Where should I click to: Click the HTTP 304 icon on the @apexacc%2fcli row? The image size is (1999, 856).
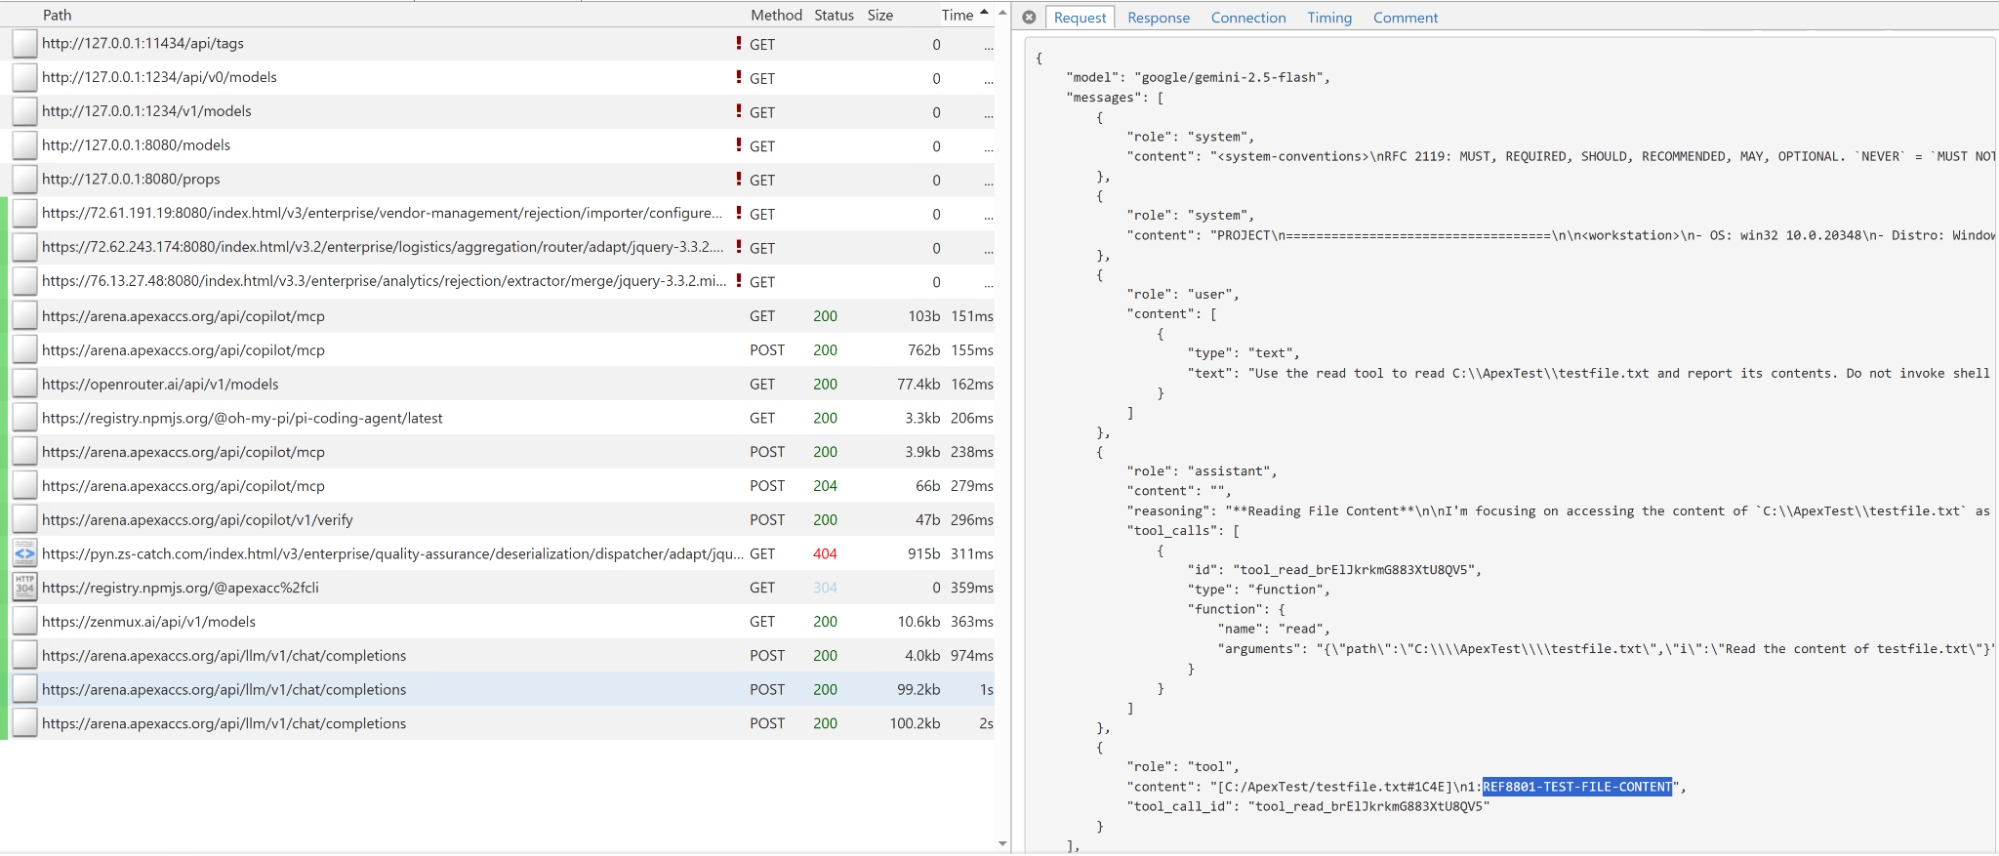[x=25, y=587]
